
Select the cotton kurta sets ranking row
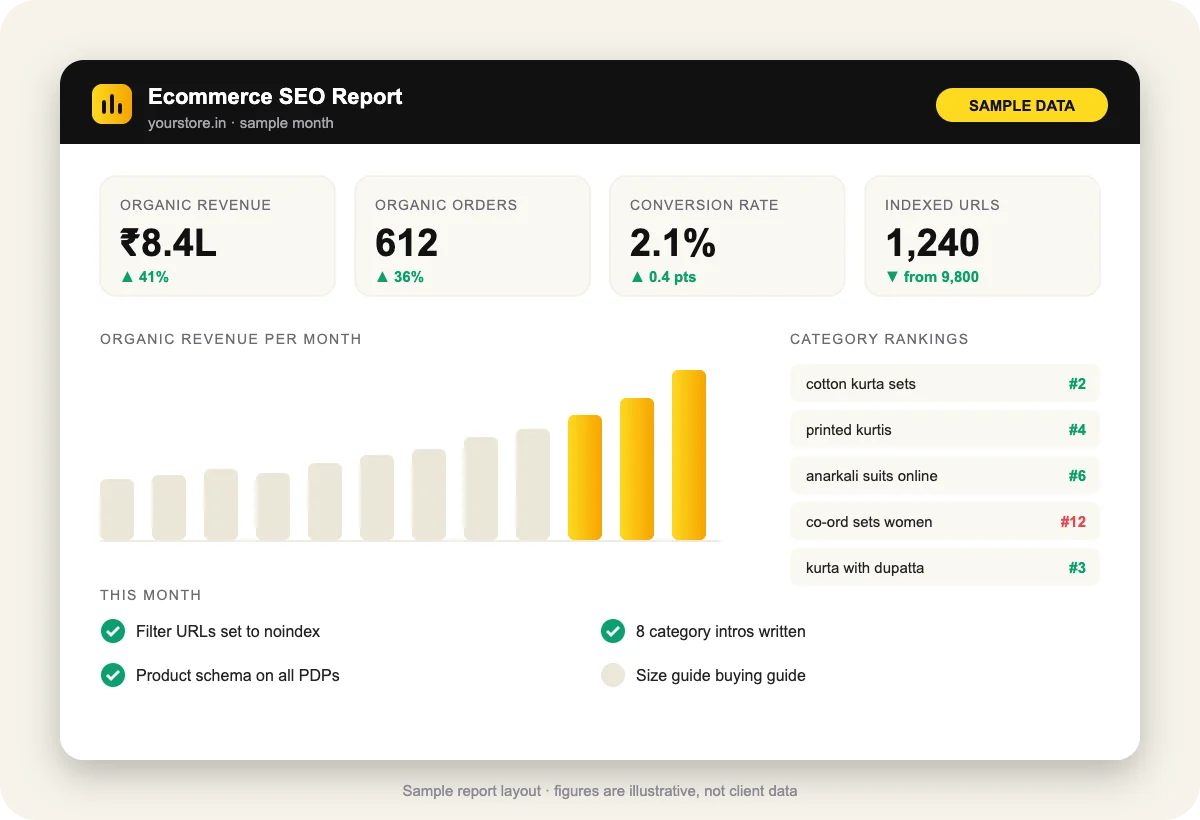(x=945, y=384)
